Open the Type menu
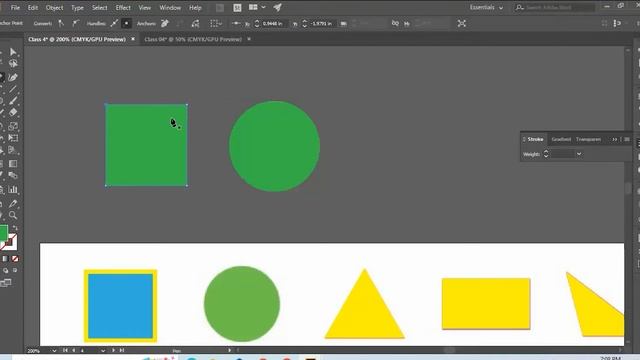Image resolution: width=640 pixels, height=360 pixels. click(77, 8)
